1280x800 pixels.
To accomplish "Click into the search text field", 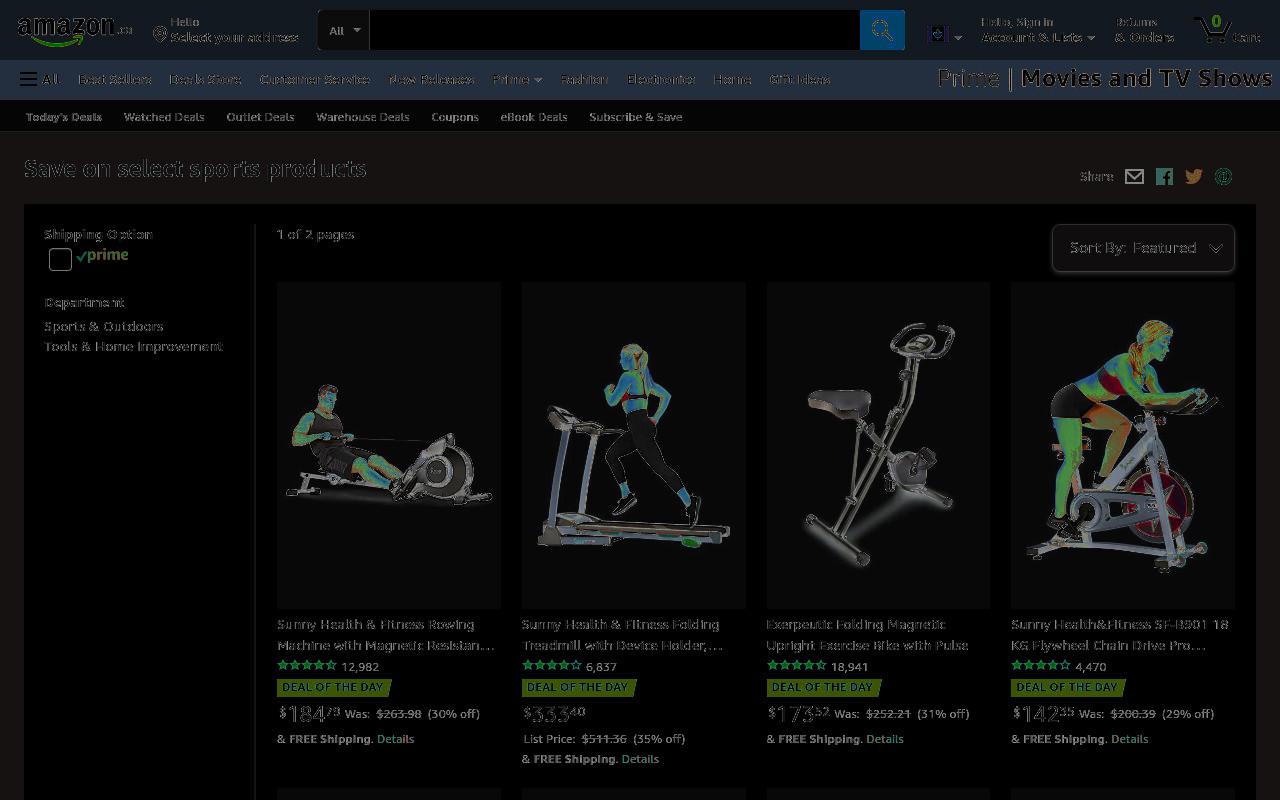I will coord(615,30).
